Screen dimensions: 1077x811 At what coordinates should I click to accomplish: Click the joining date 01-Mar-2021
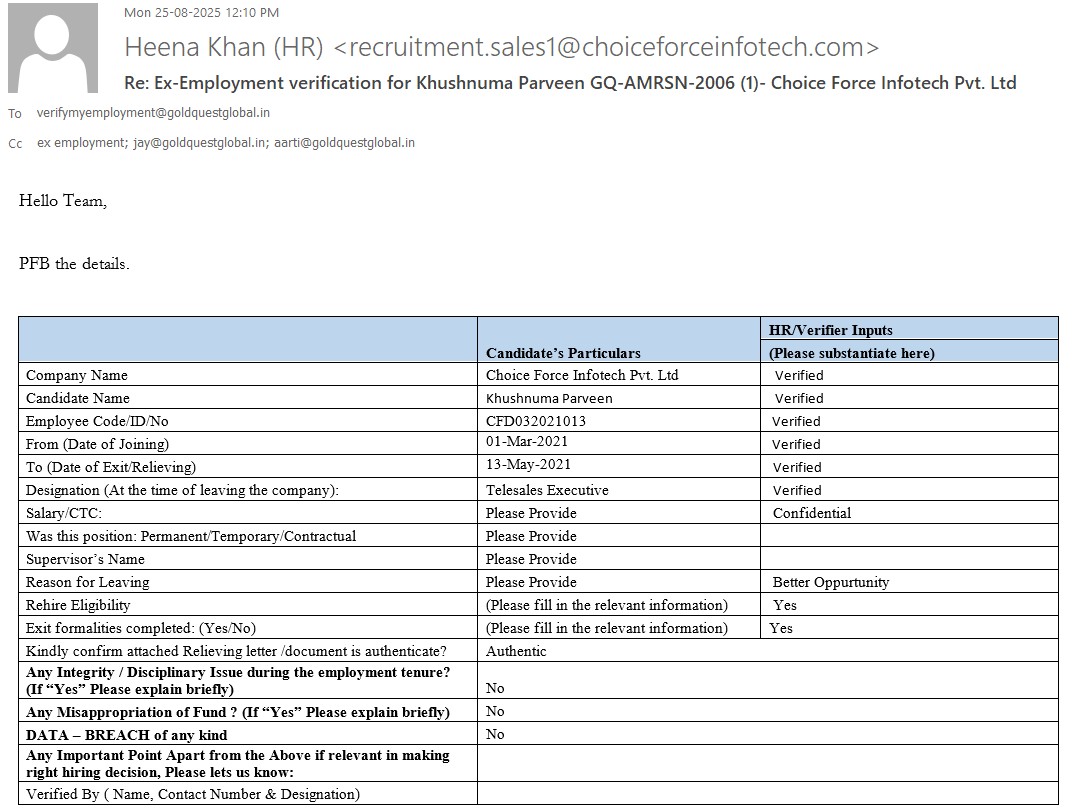(x=527, y=442)
